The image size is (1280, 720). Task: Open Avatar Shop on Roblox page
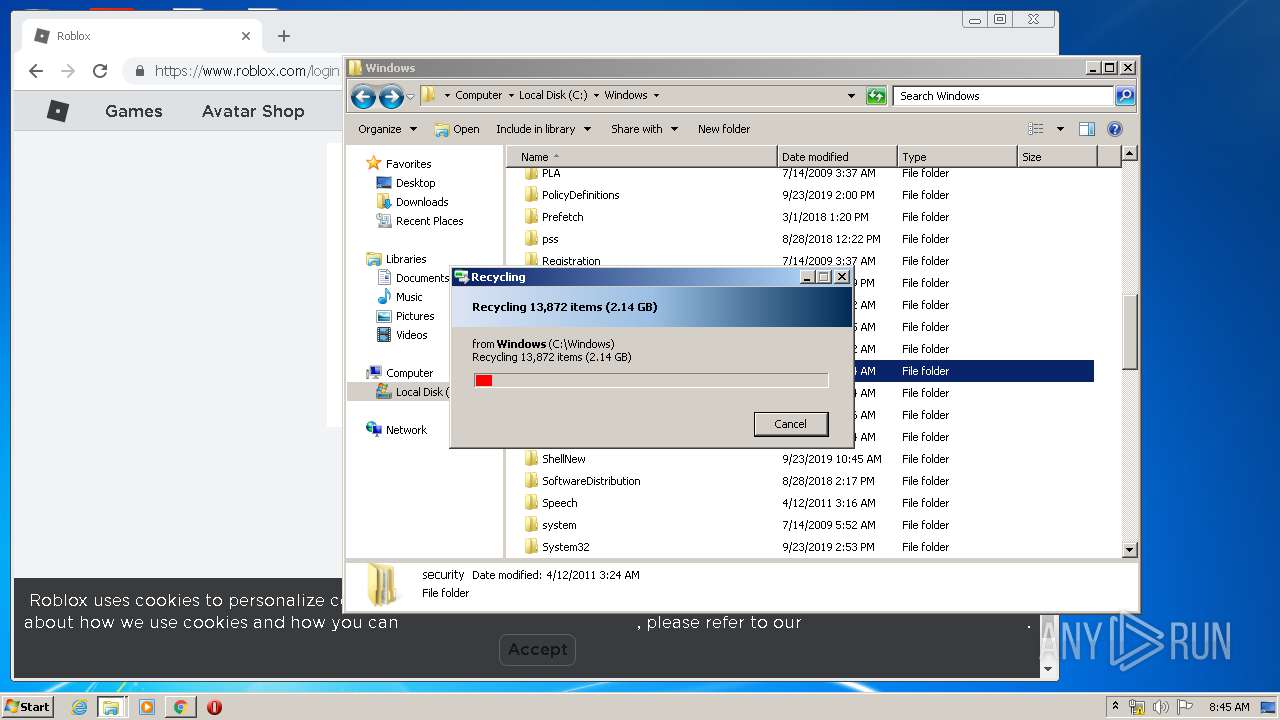[253, 111]
